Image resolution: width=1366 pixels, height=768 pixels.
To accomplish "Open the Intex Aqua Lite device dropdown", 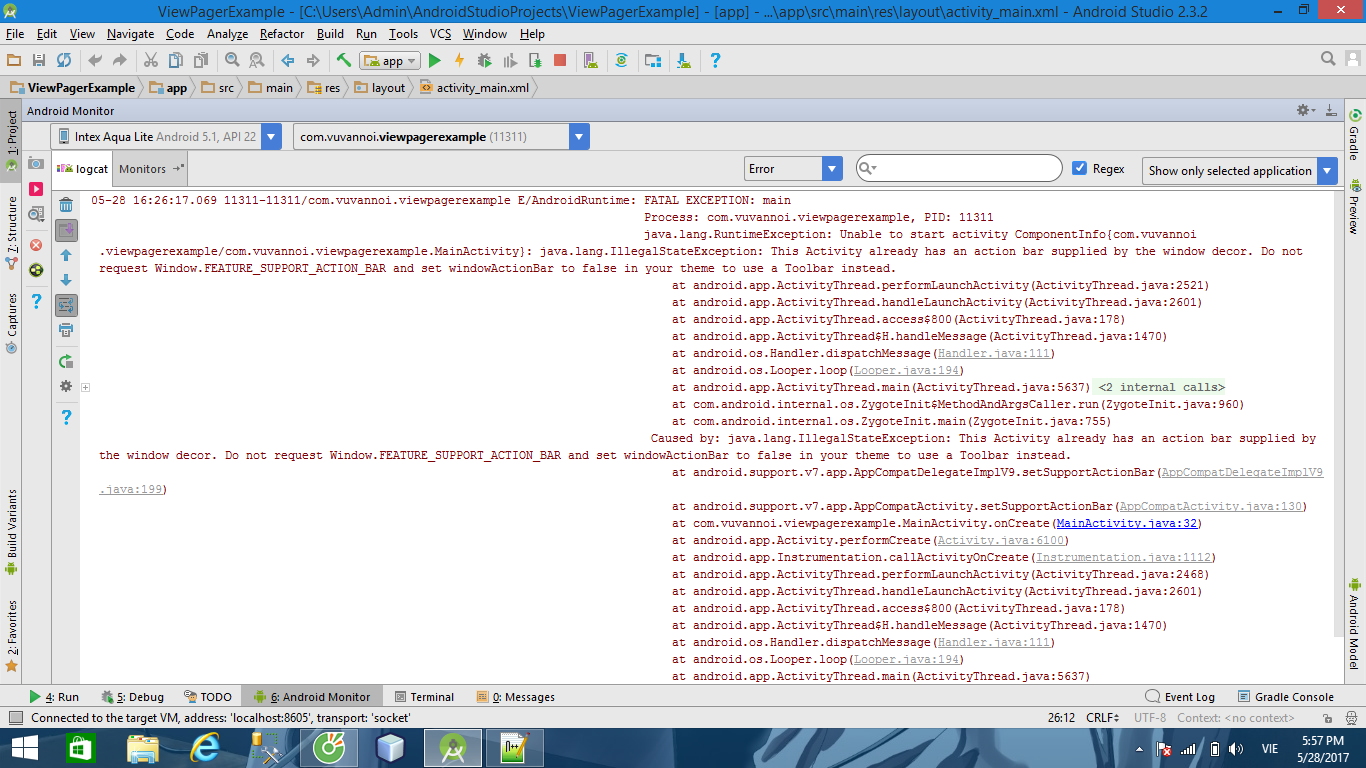I will tap(166, 137).
